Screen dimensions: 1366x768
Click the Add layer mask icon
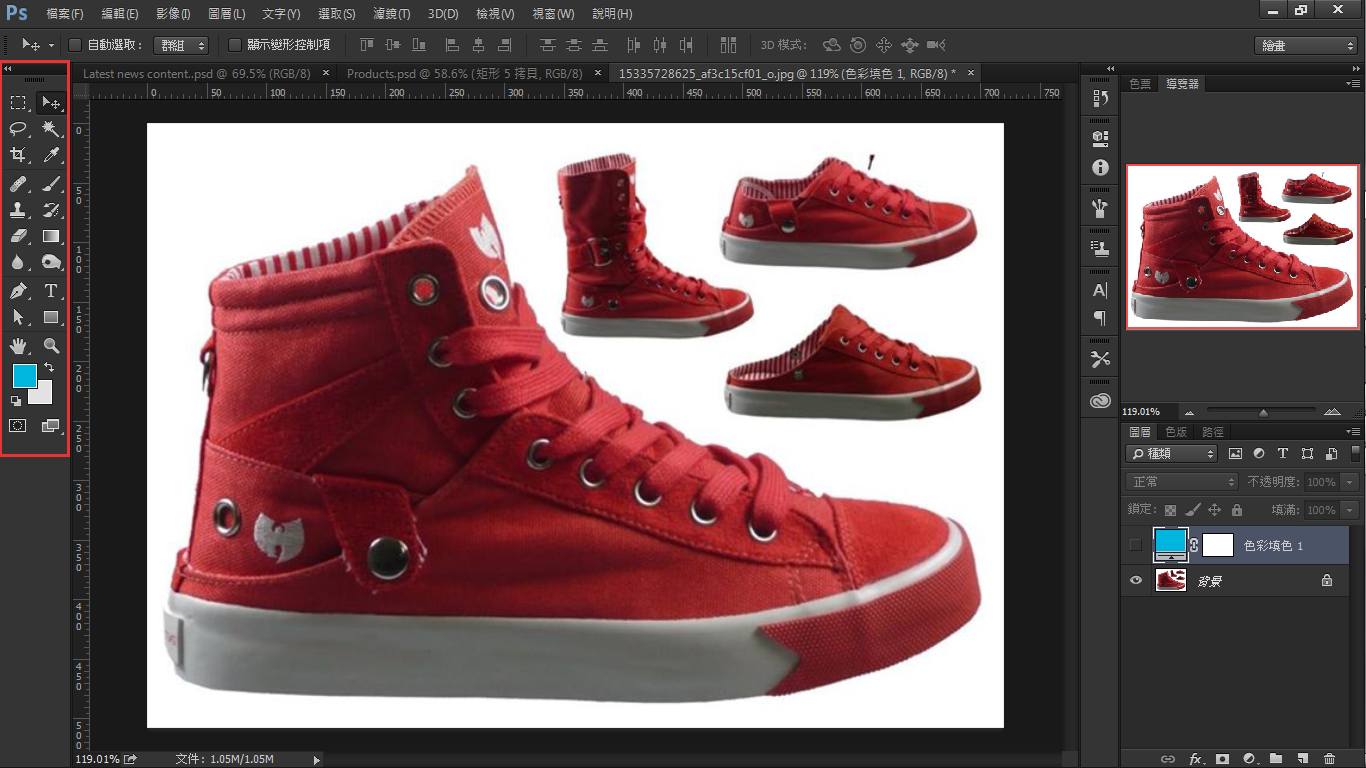point(1222,759)
